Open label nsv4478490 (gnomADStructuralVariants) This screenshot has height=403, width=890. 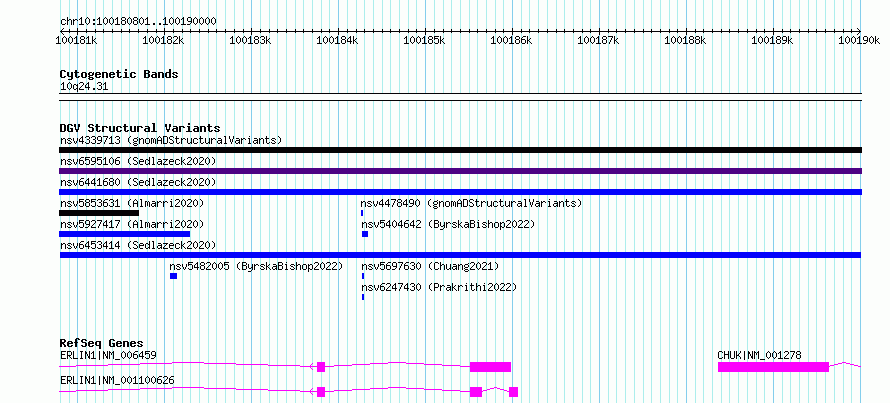click(472, 203)
